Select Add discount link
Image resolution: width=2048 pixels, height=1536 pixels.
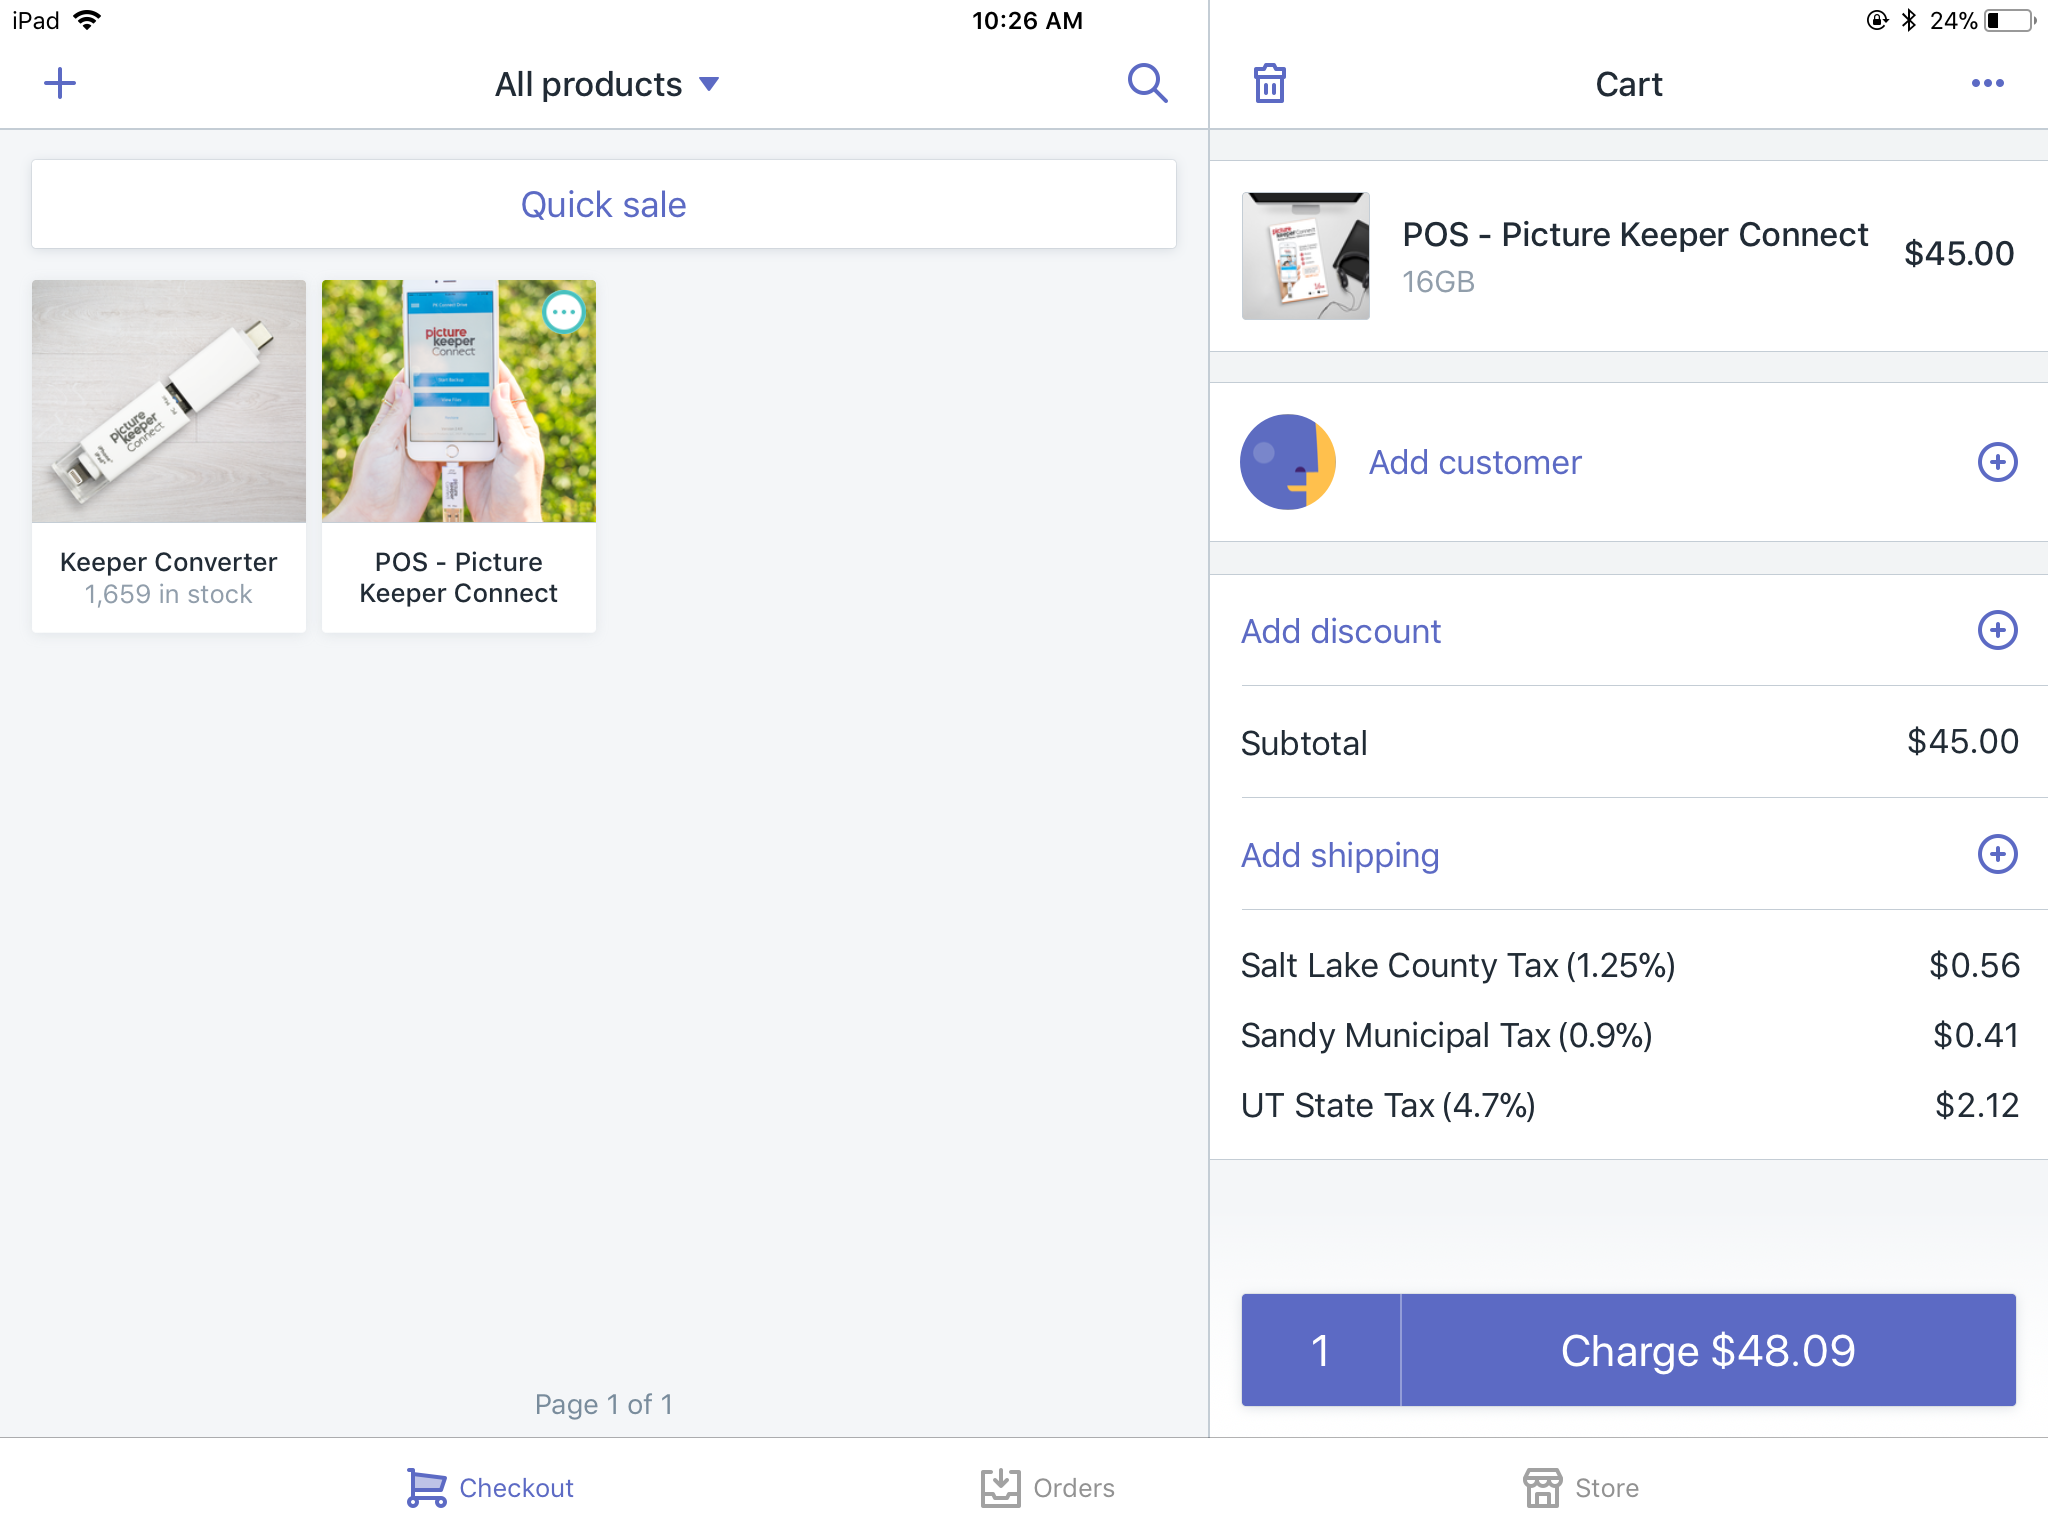pyautogui.click(x=1341, y=631)
